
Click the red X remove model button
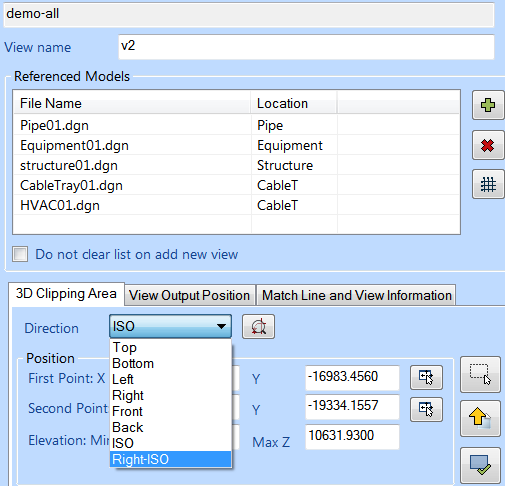(x=488, y=145)
